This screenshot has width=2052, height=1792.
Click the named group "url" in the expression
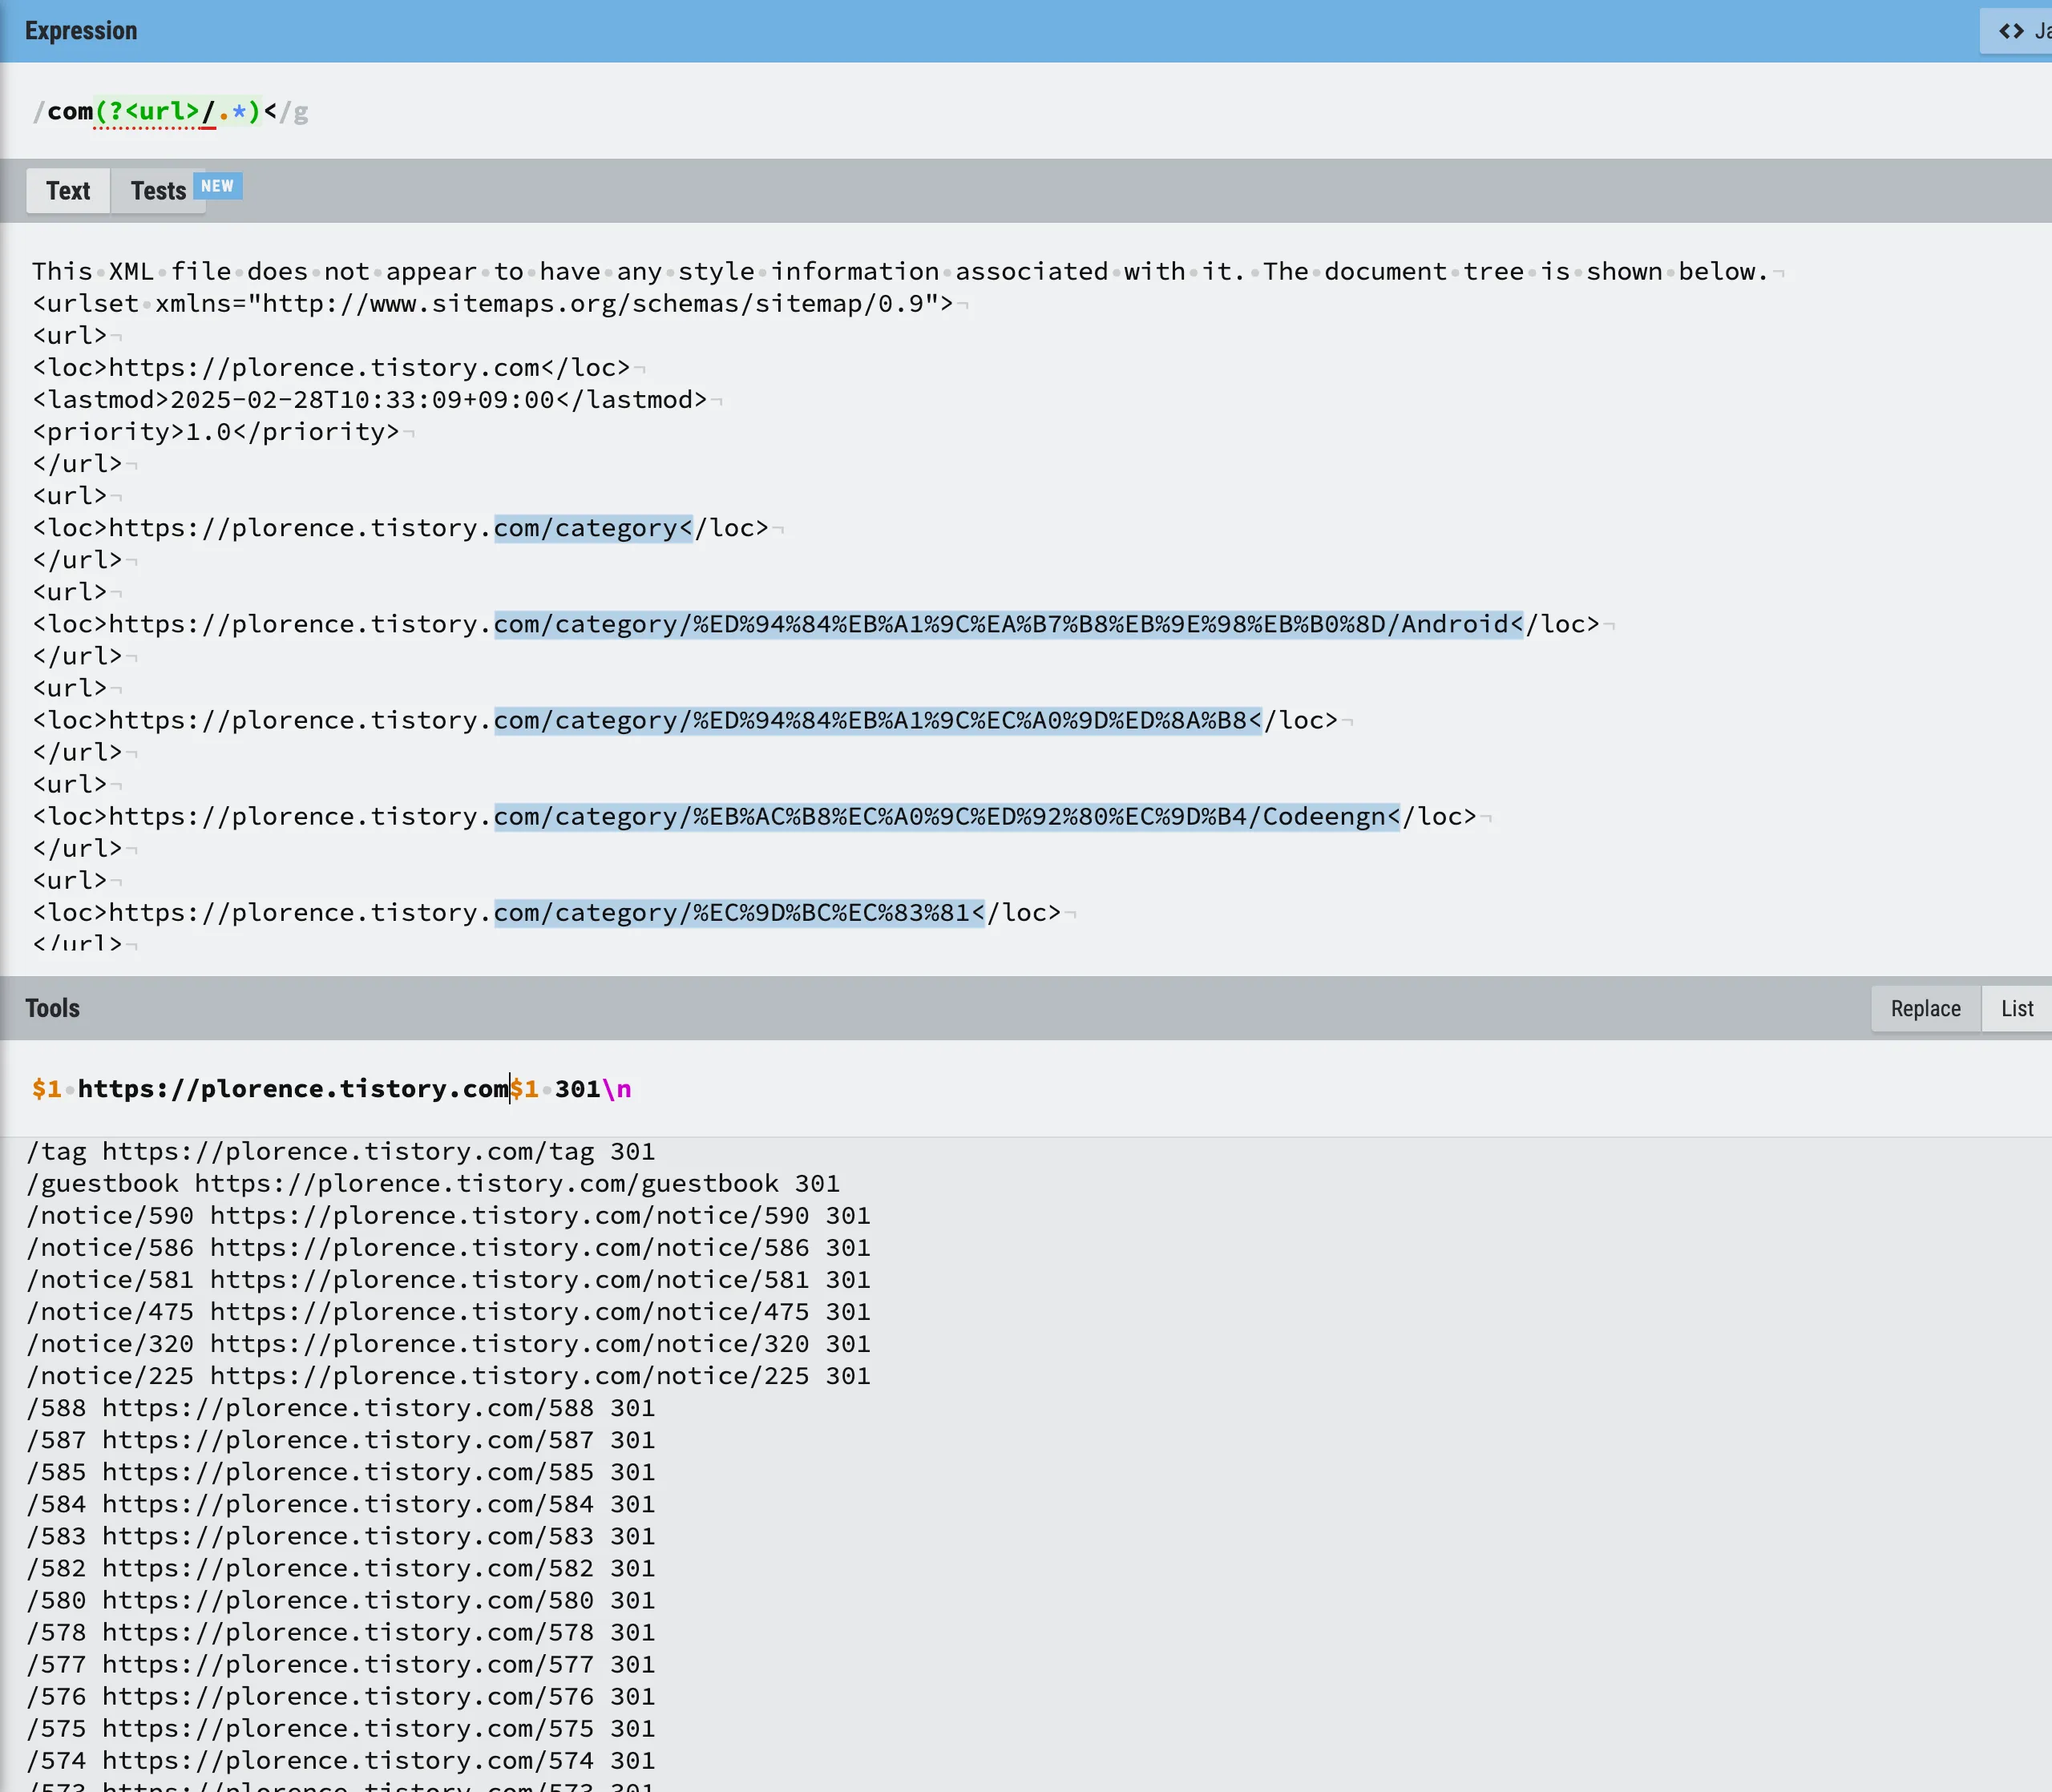coord(161,111)
